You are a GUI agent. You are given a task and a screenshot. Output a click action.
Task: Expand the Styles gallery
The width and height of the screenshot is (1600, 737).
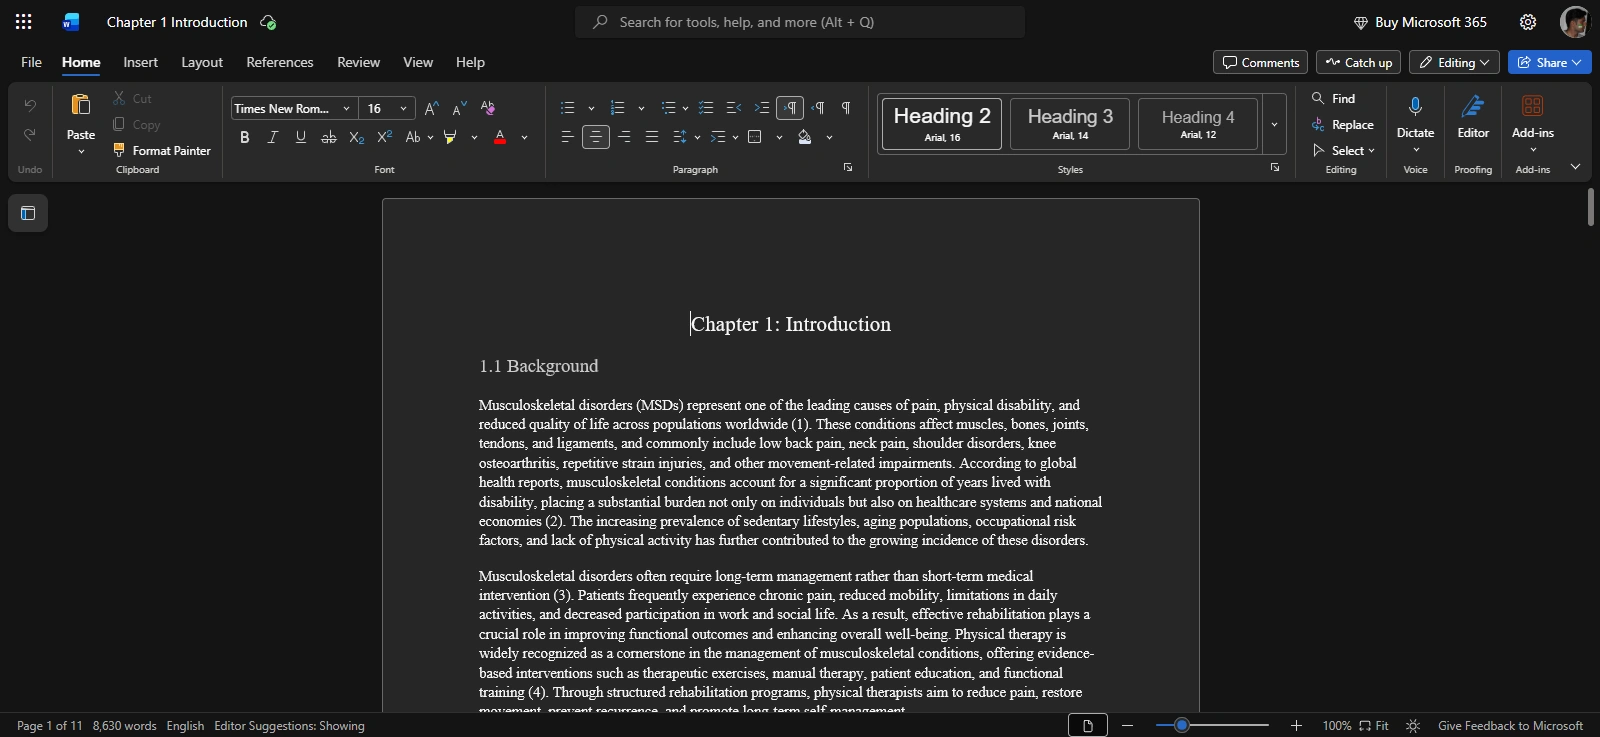pyautogui.click(x=1274, y=124)
